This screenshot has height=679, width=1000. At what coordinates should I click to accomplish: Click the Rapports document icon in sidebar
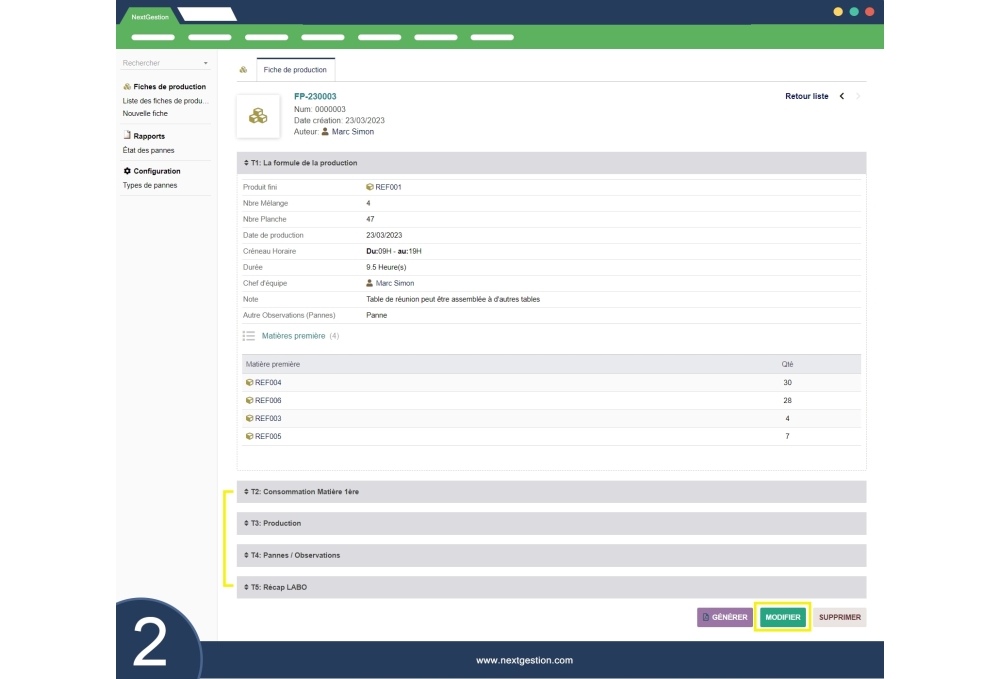(x=127, y=136)
